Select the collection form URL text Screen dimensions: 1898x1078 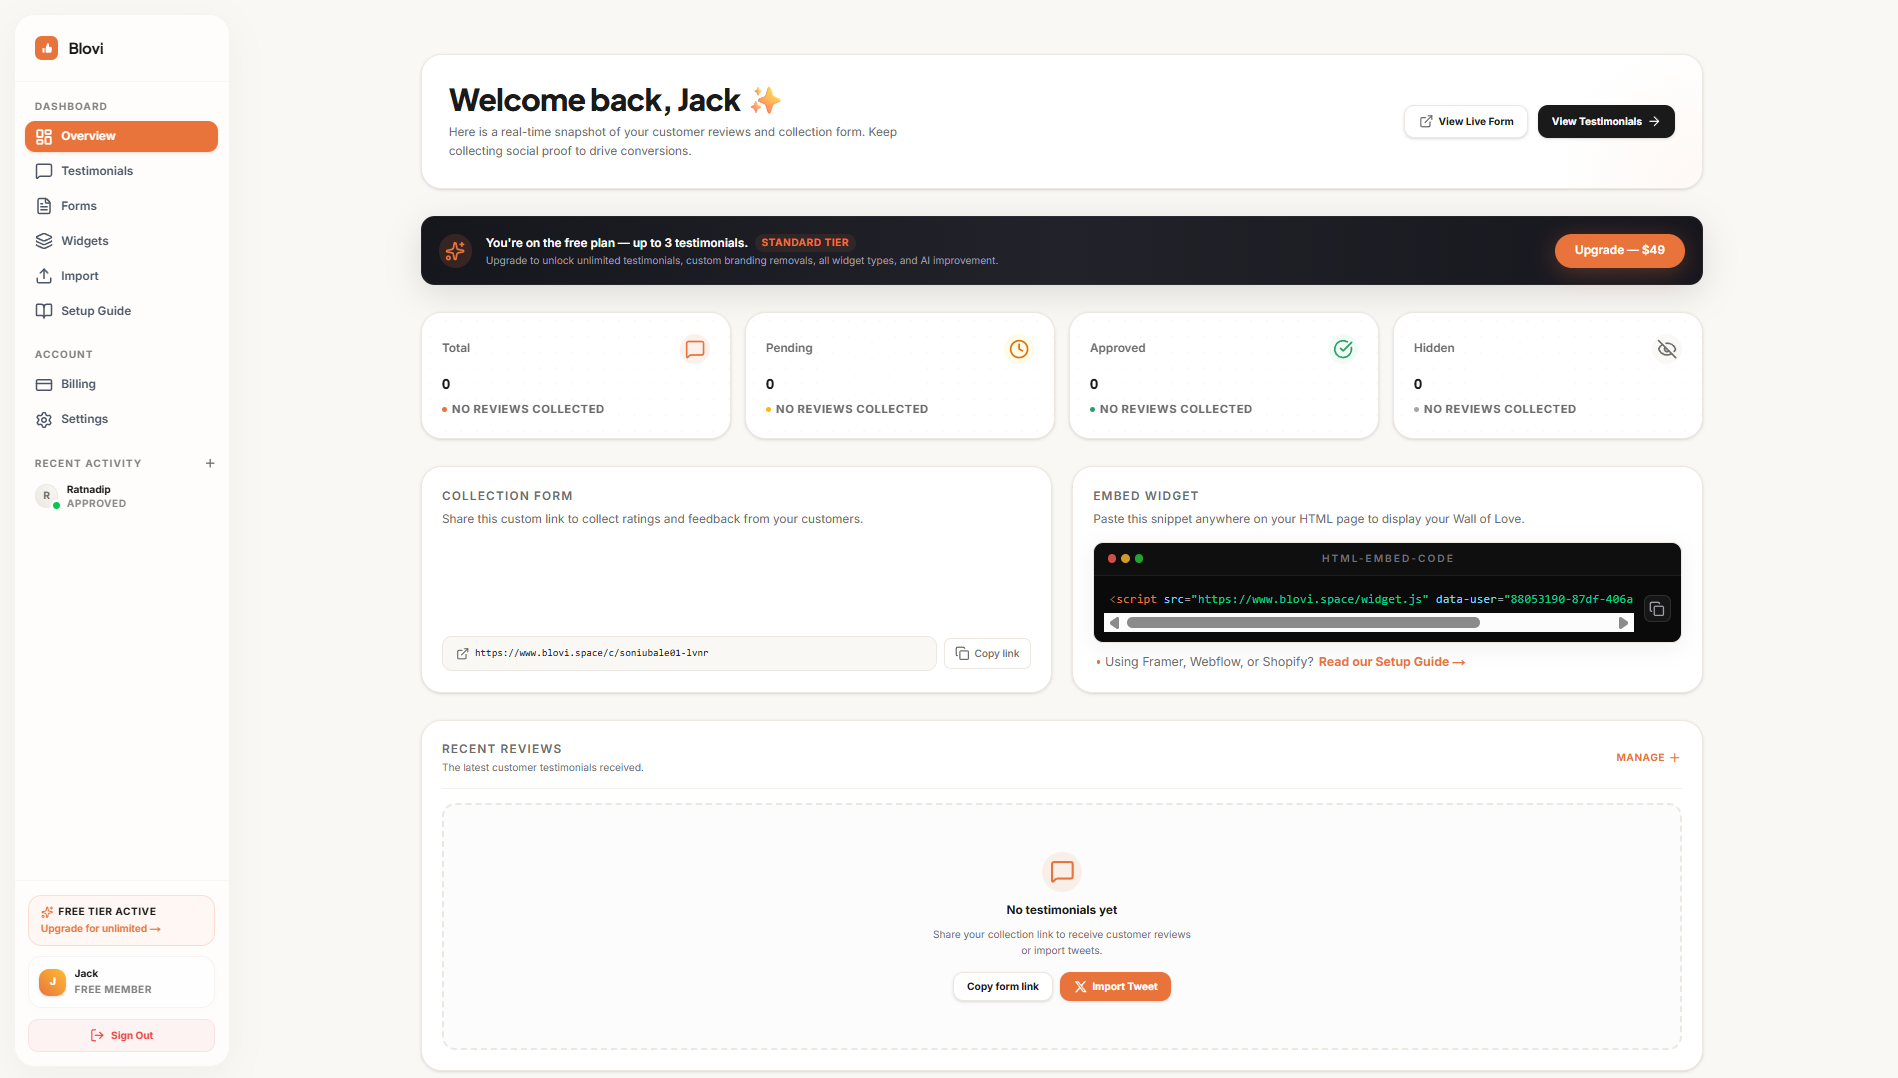point(591,653)
